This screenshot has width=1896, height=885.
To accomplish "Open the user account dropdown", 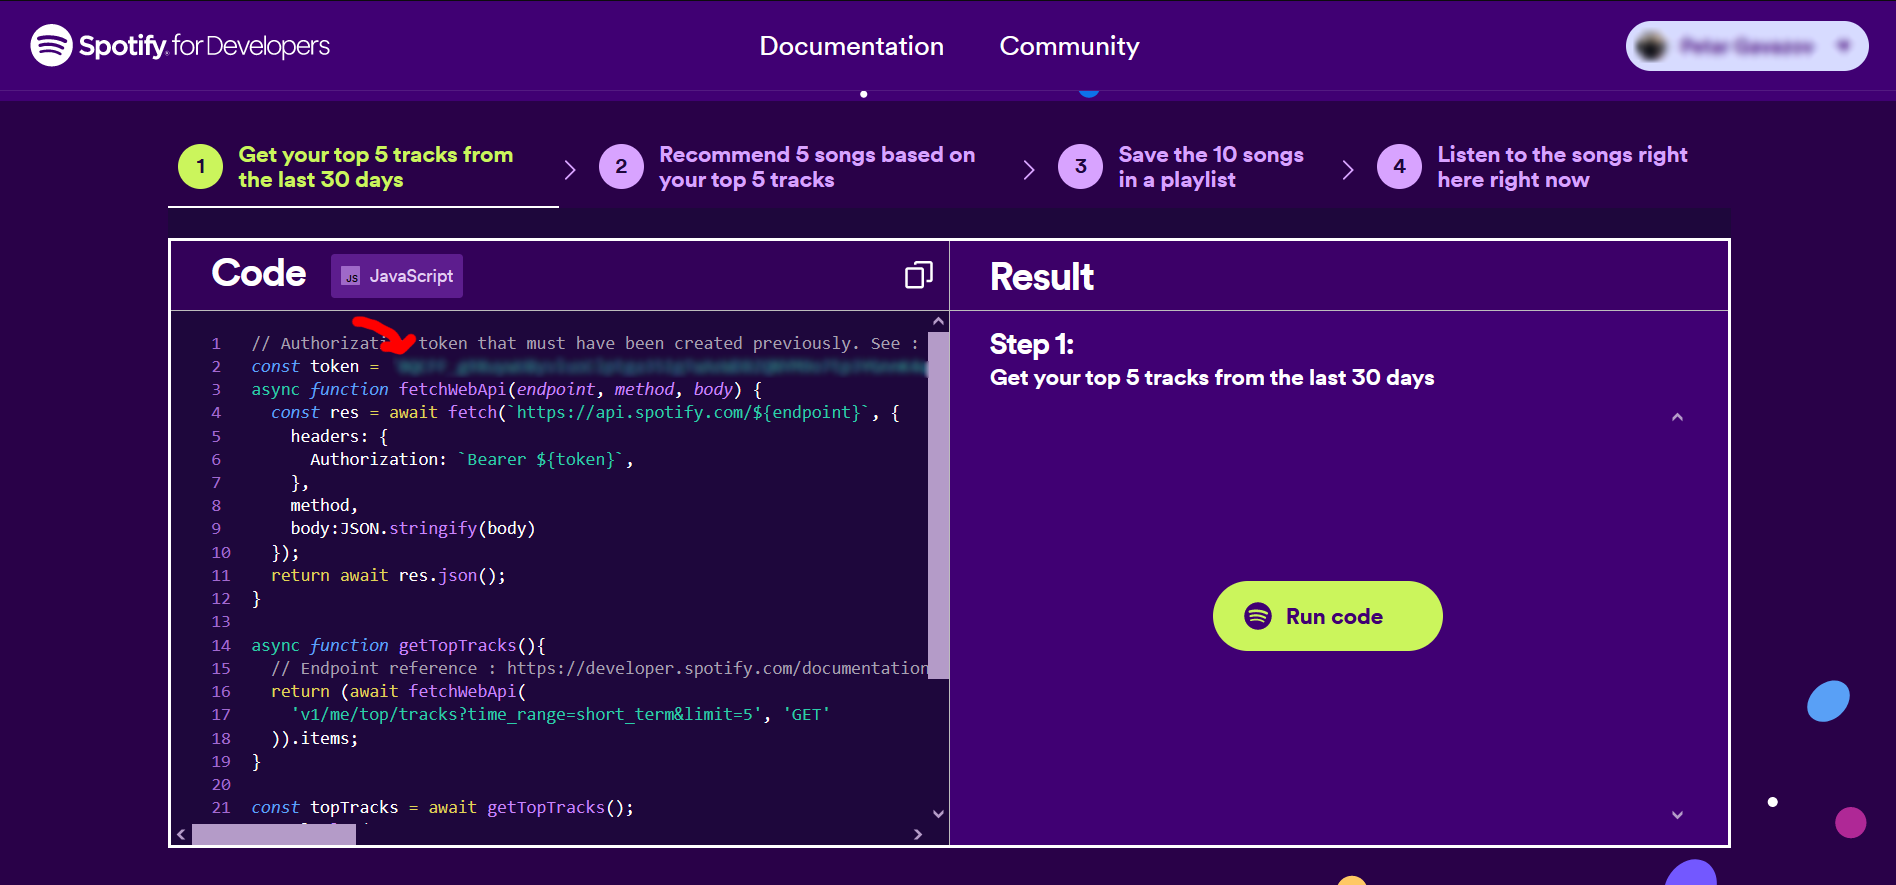I will 1746,46.
